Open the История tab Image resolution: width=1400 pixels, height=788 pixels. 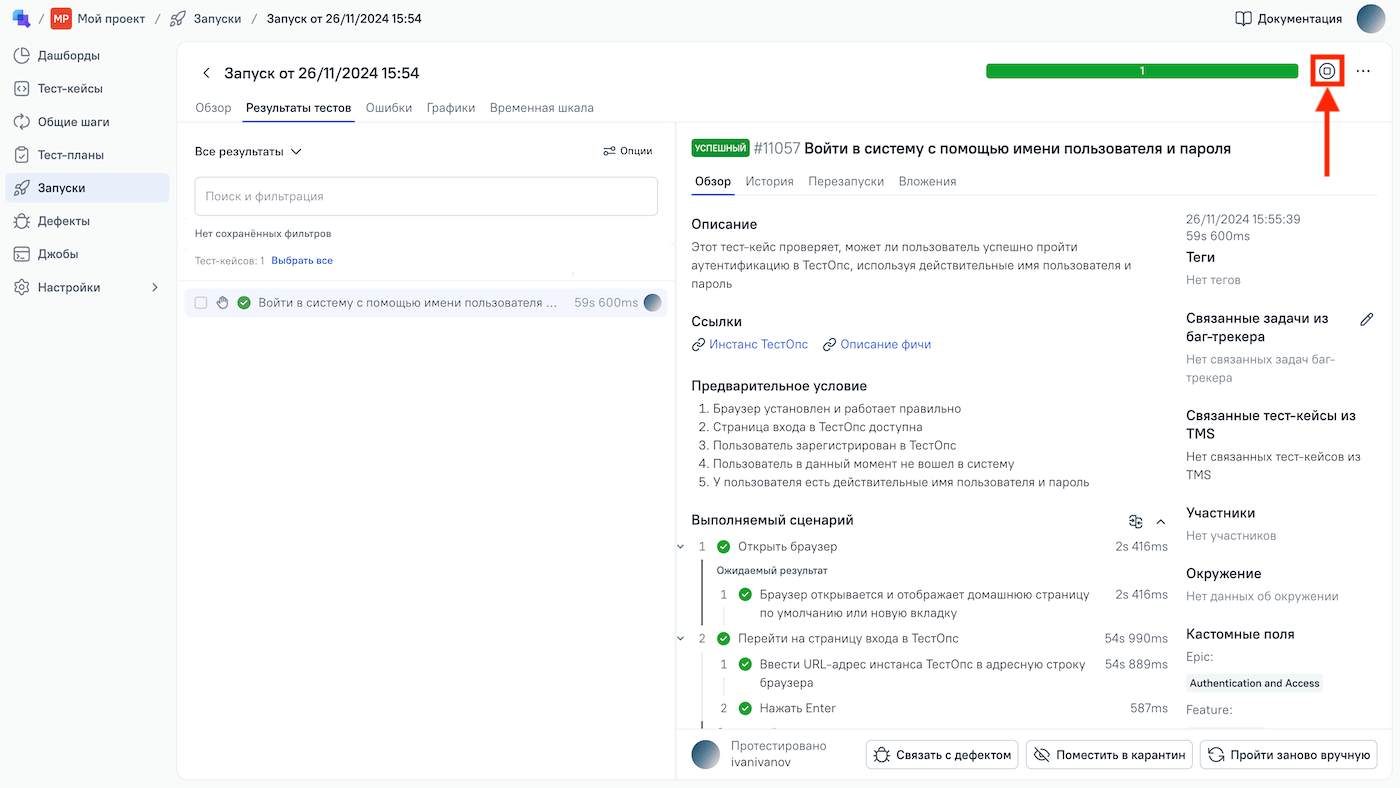pyautogui.click(x=769, y=181)
